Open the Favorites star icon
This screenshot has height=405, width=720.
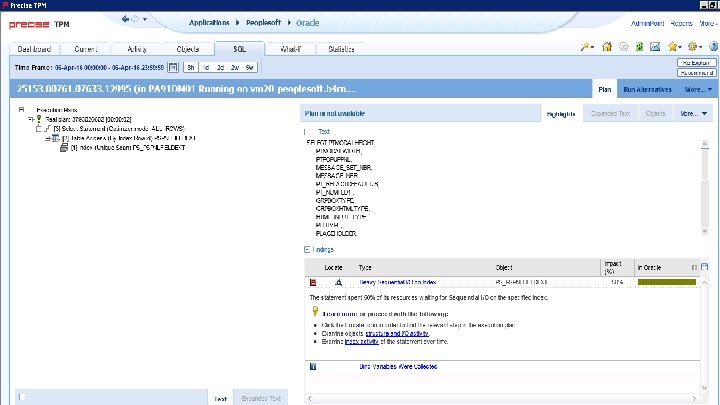pyautogui.click(x=673, y=46)
